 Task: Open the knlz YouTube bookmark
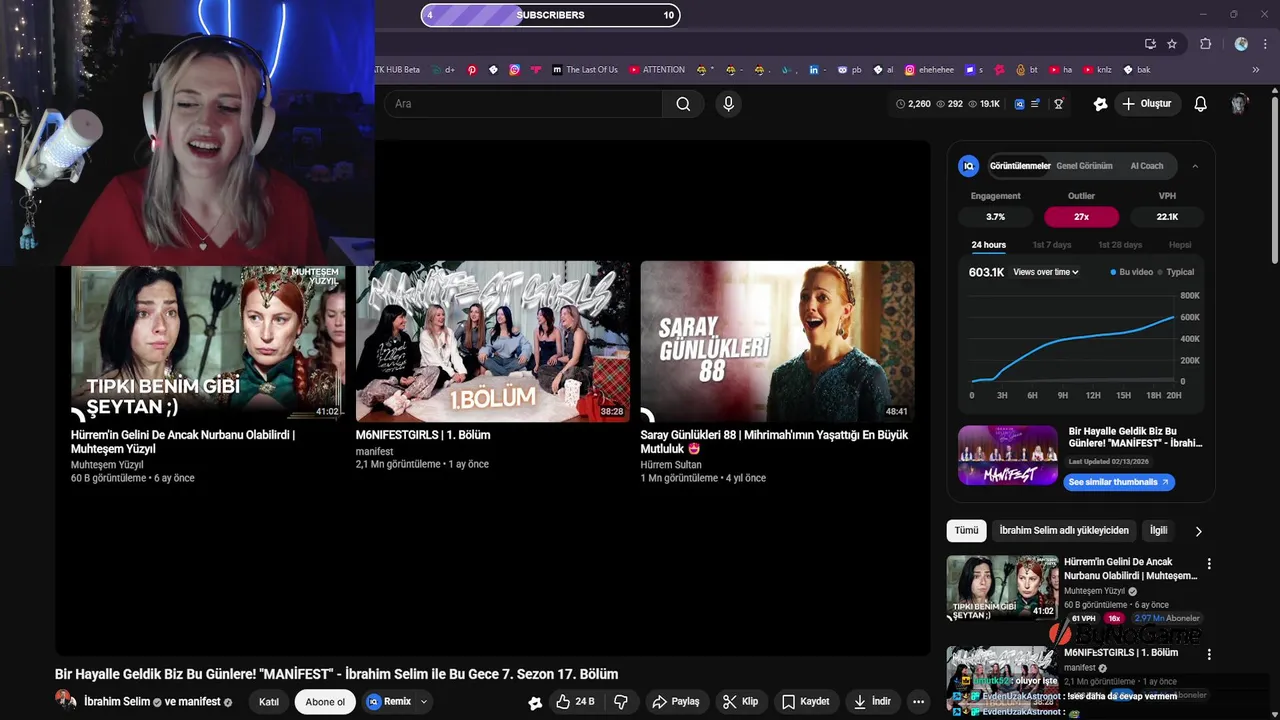pyautogui.click(x=1097, y=70)
